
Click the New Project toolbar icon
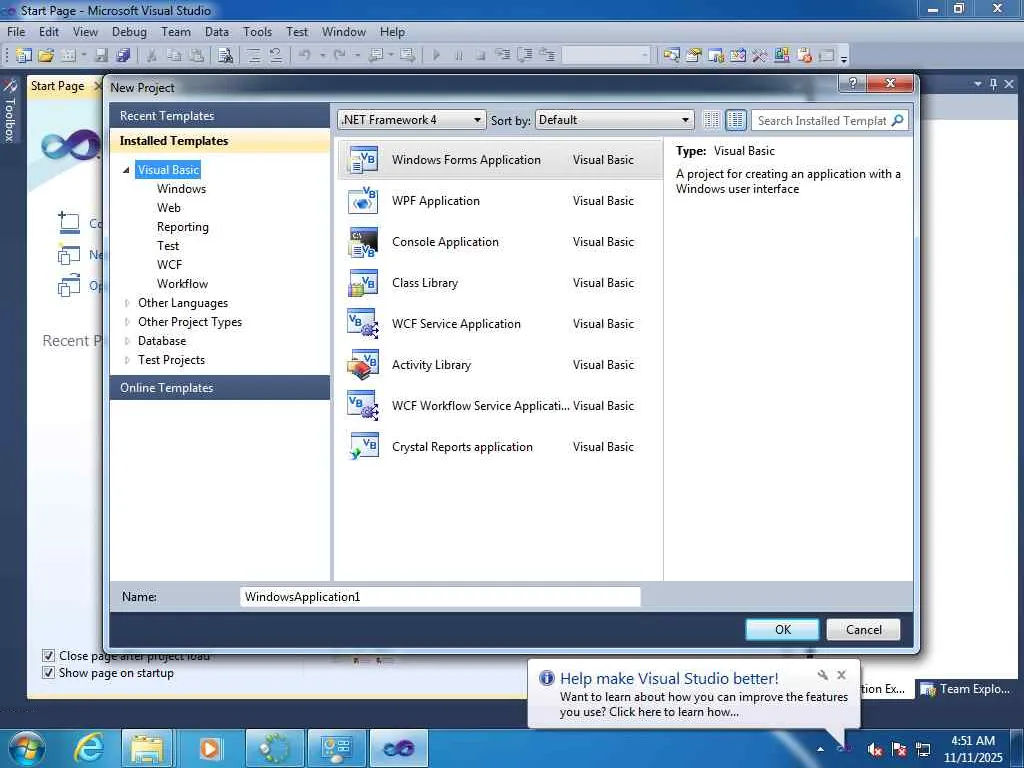[x=24, y=56]
